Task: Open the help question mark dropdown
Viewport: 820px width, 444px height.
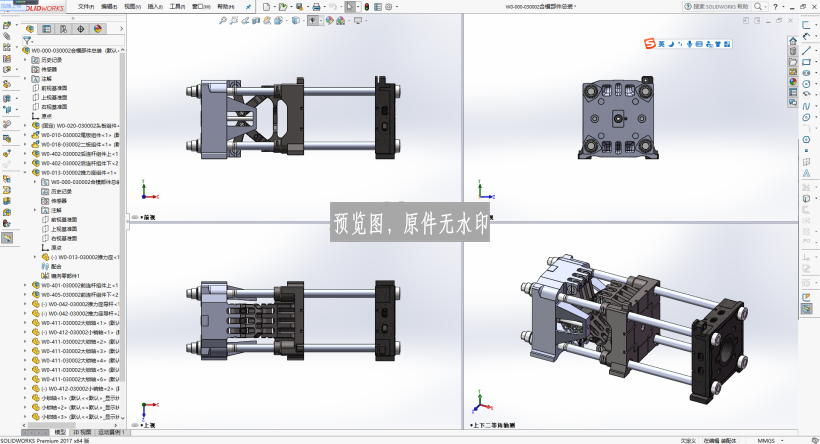Action: tap(782, 7)
